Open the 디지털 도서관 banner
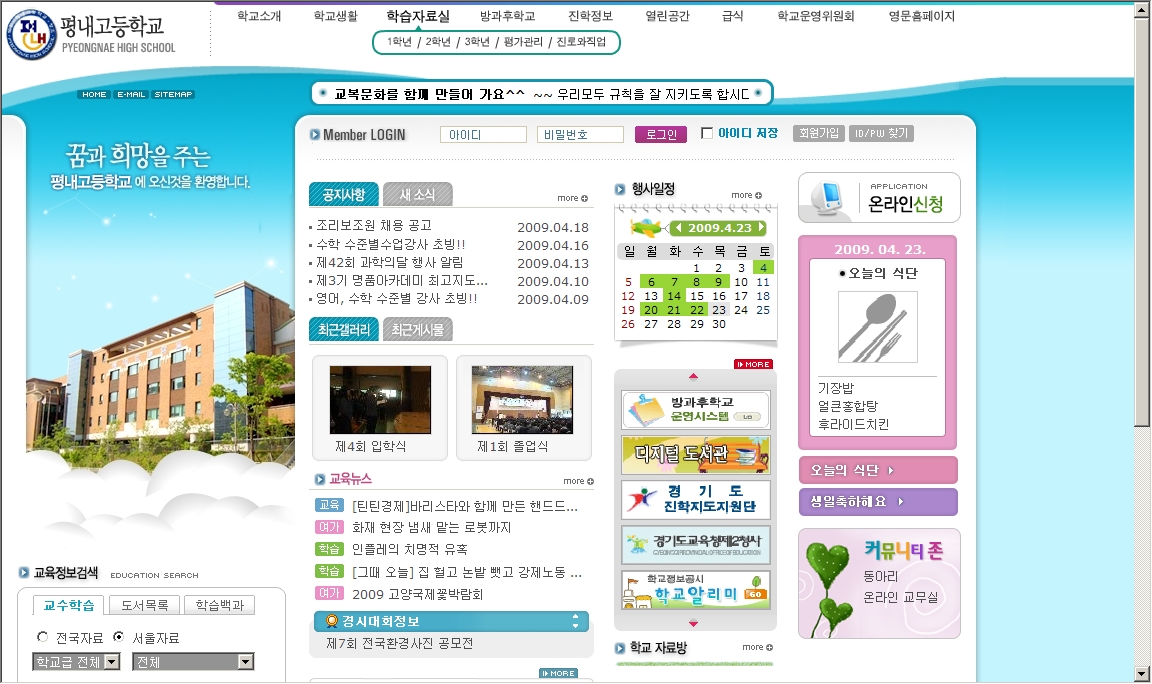The height and width of the screenshot is (684, 1152). (696, 455)
